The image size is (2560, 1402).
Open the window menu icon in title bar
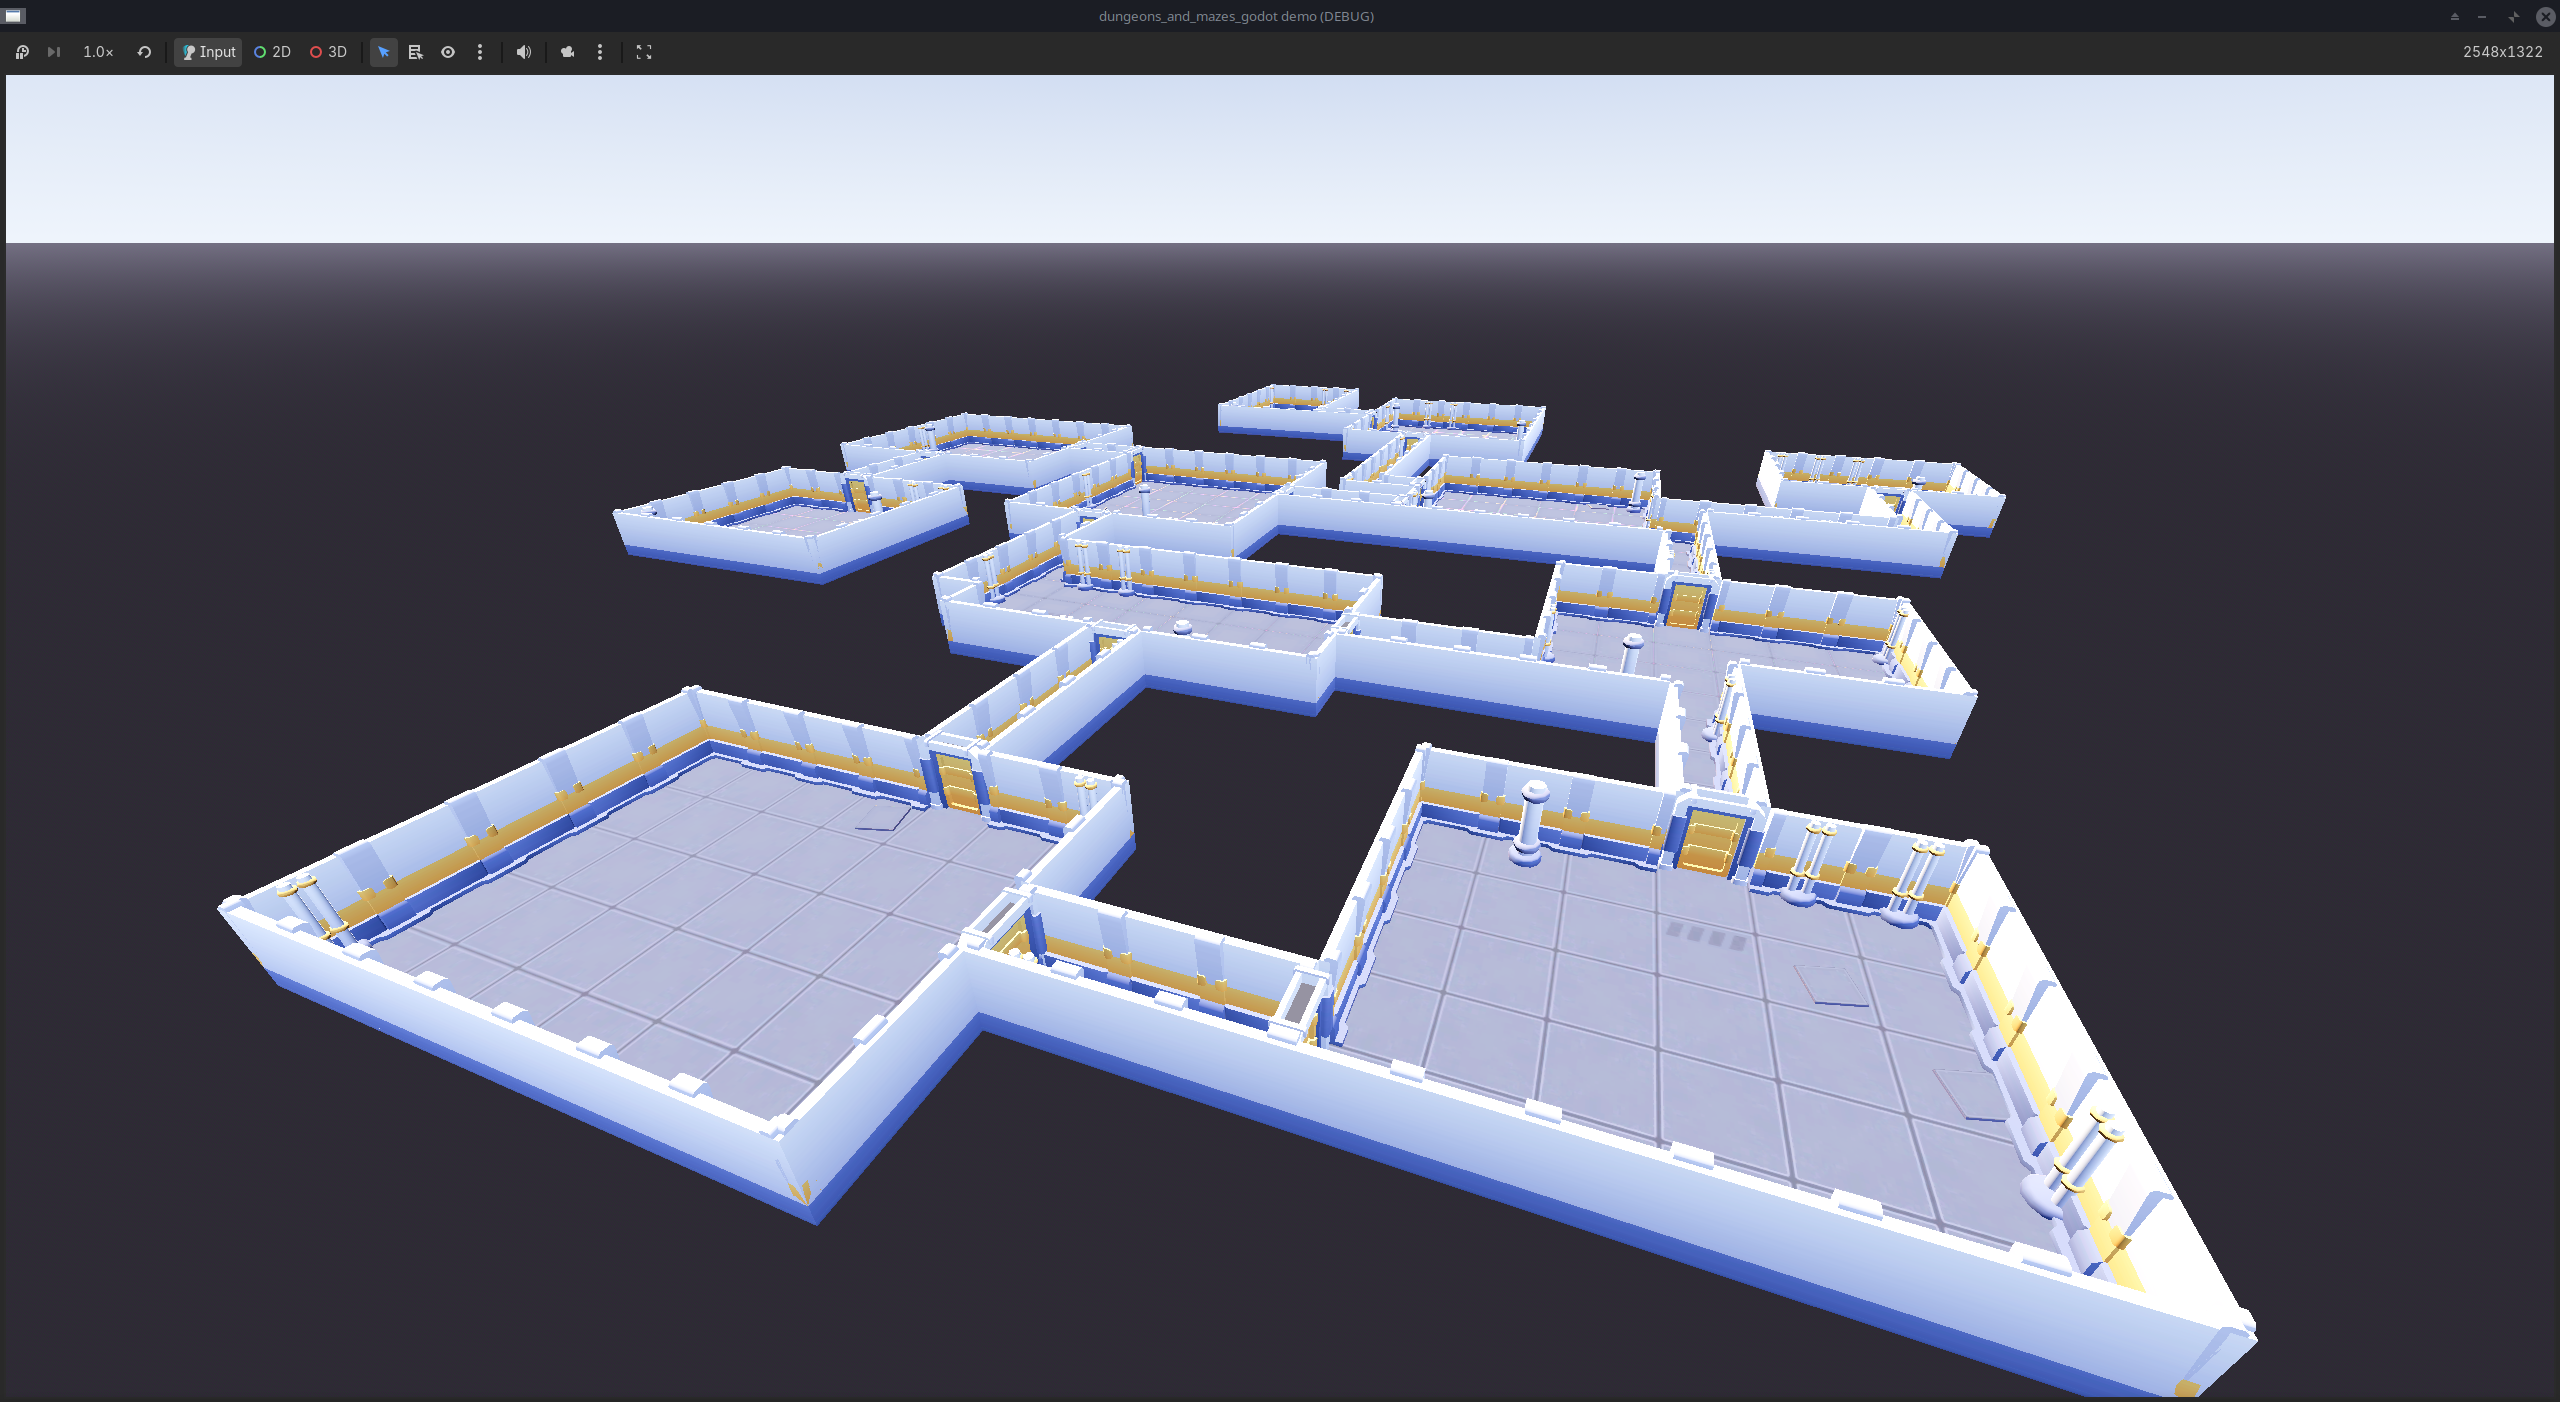coord(14,16)
